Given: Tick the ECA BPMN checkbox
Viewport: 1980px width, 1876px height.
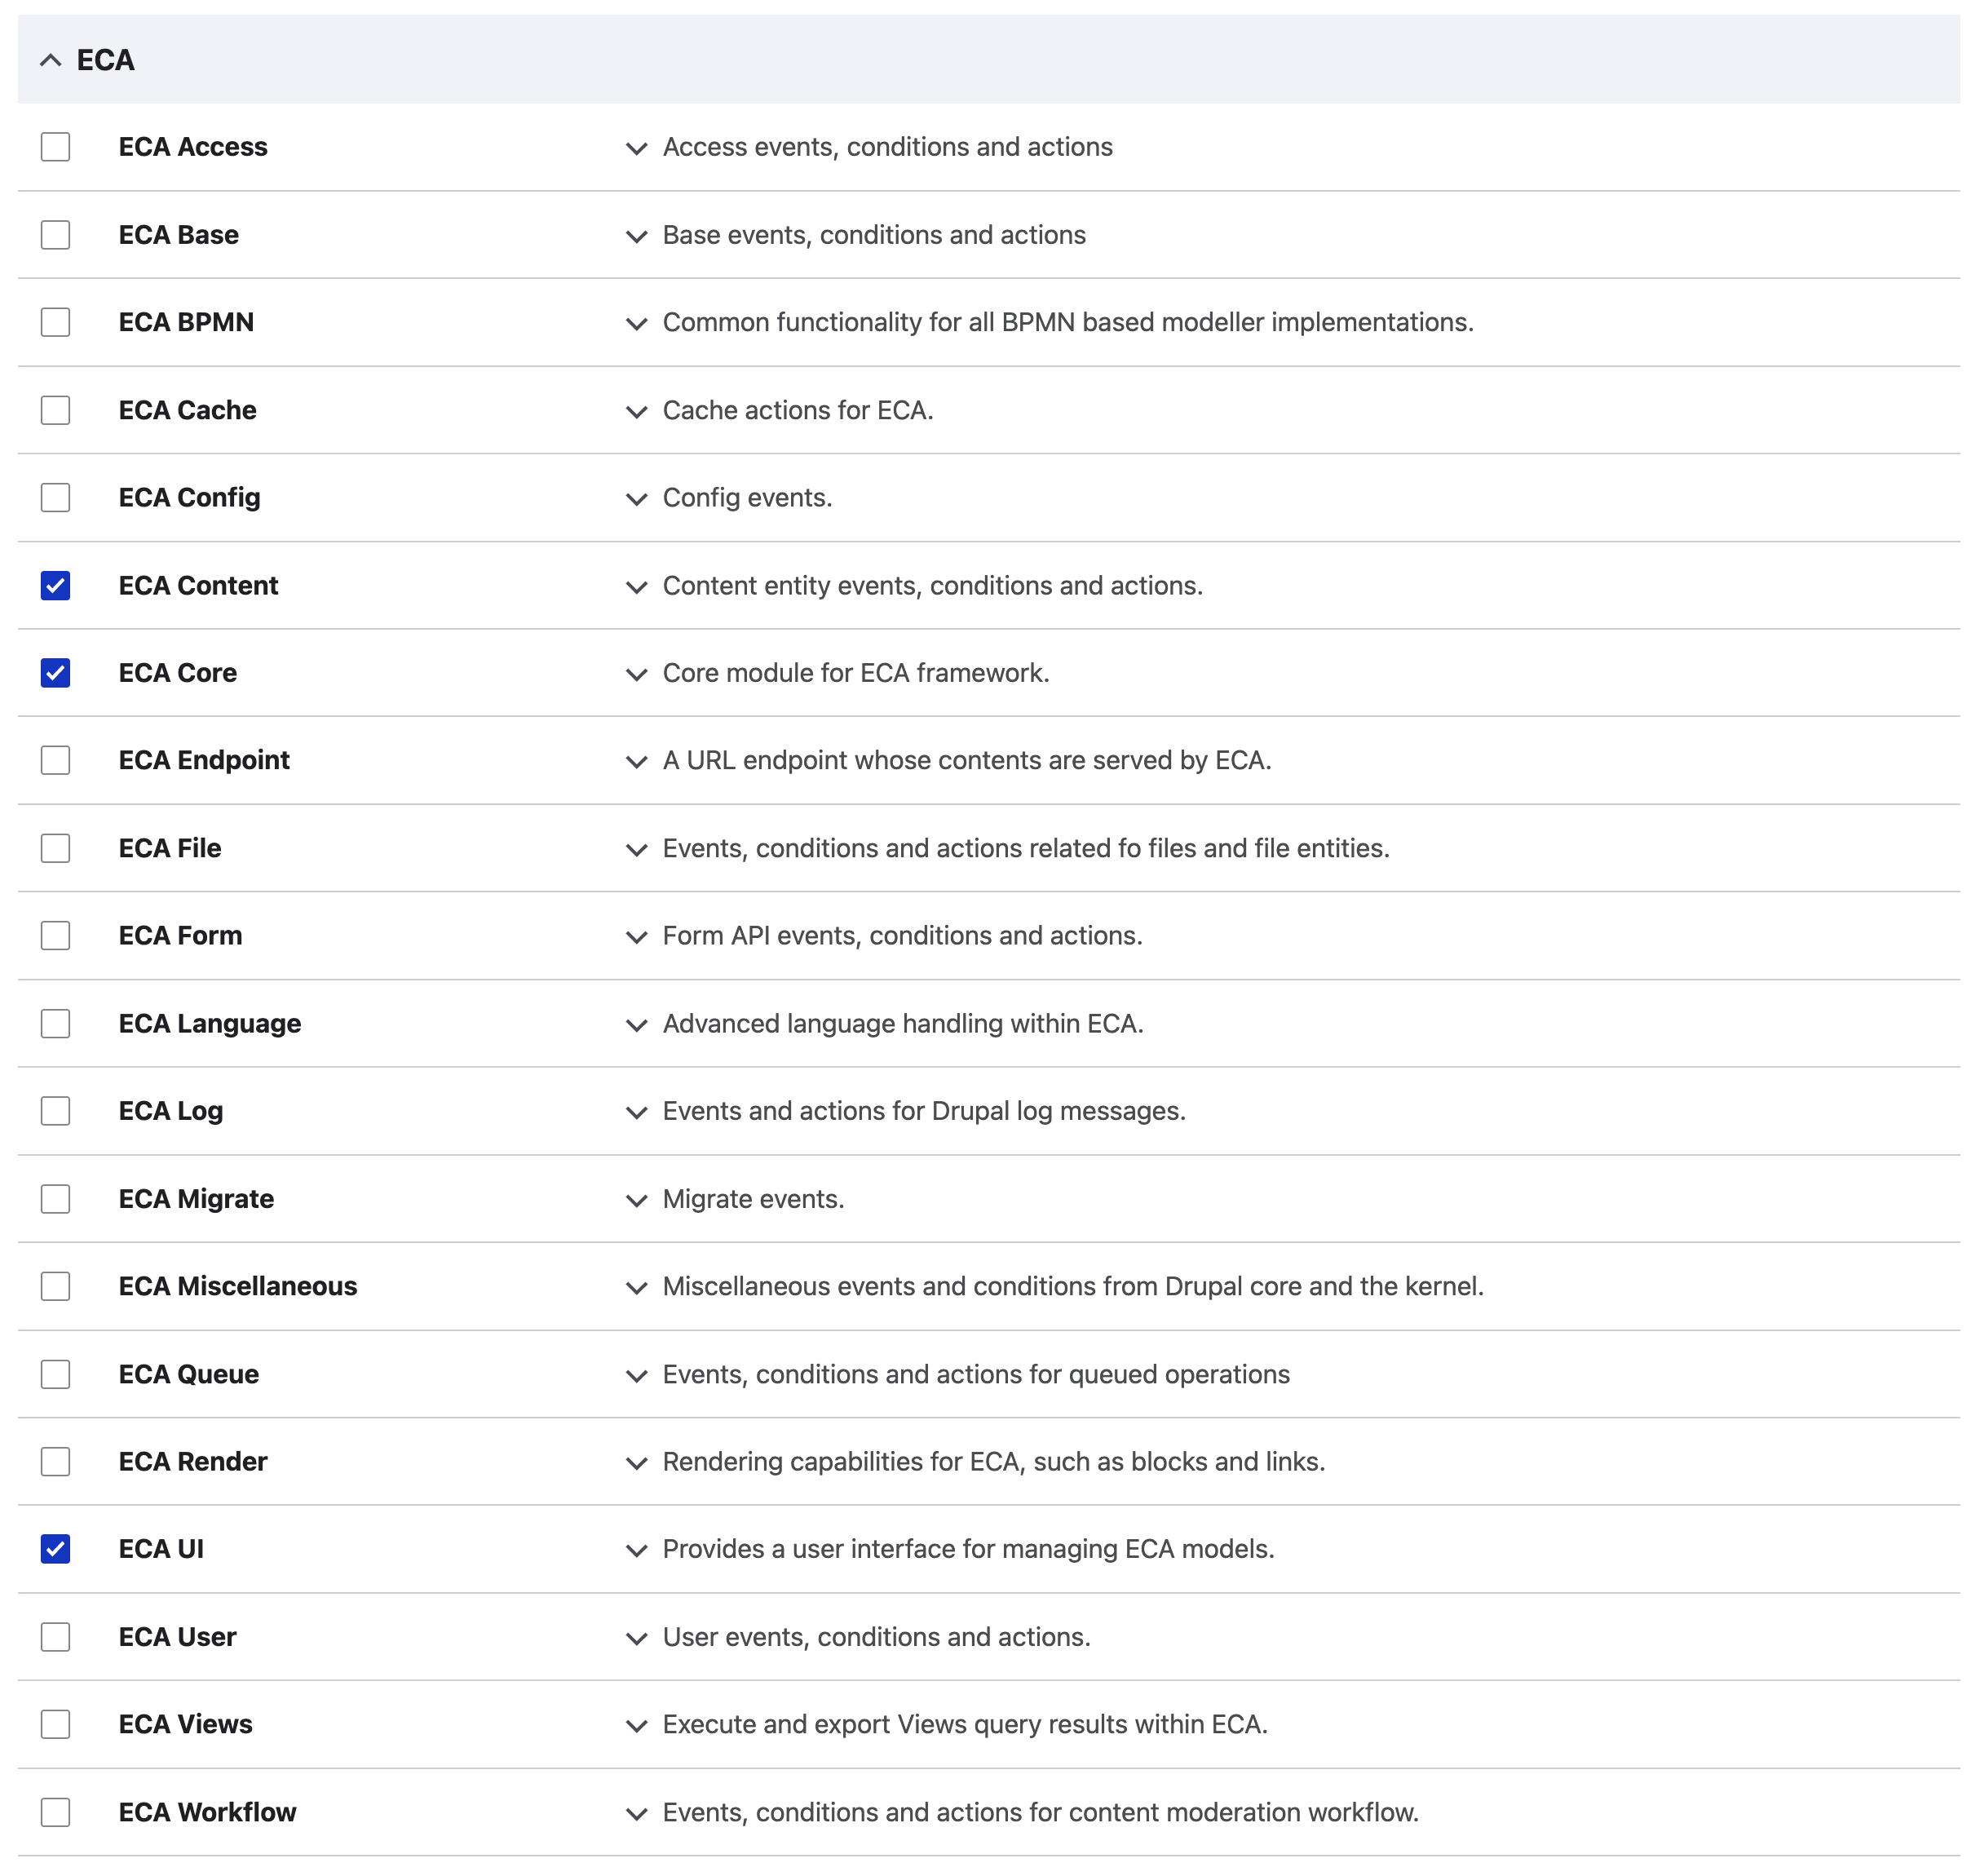Looking at the screenshot, I should tap(55, 322).
